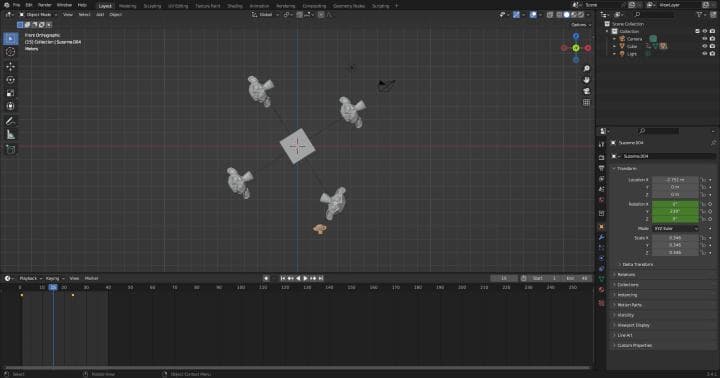The width and height of the screenshot is (720, 378).
Task: Open the timeline Playback menu
Action: [30, 278]
